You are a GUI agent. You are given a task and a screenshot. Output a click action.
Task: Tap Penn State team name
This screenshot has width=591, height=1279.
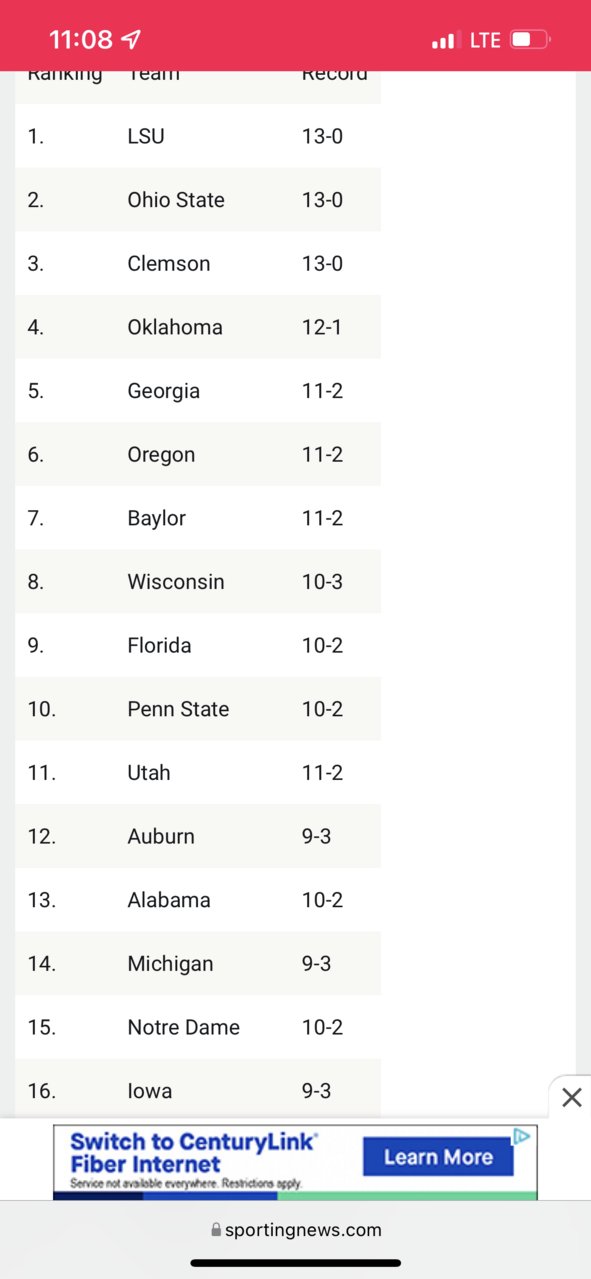point(178,709)
